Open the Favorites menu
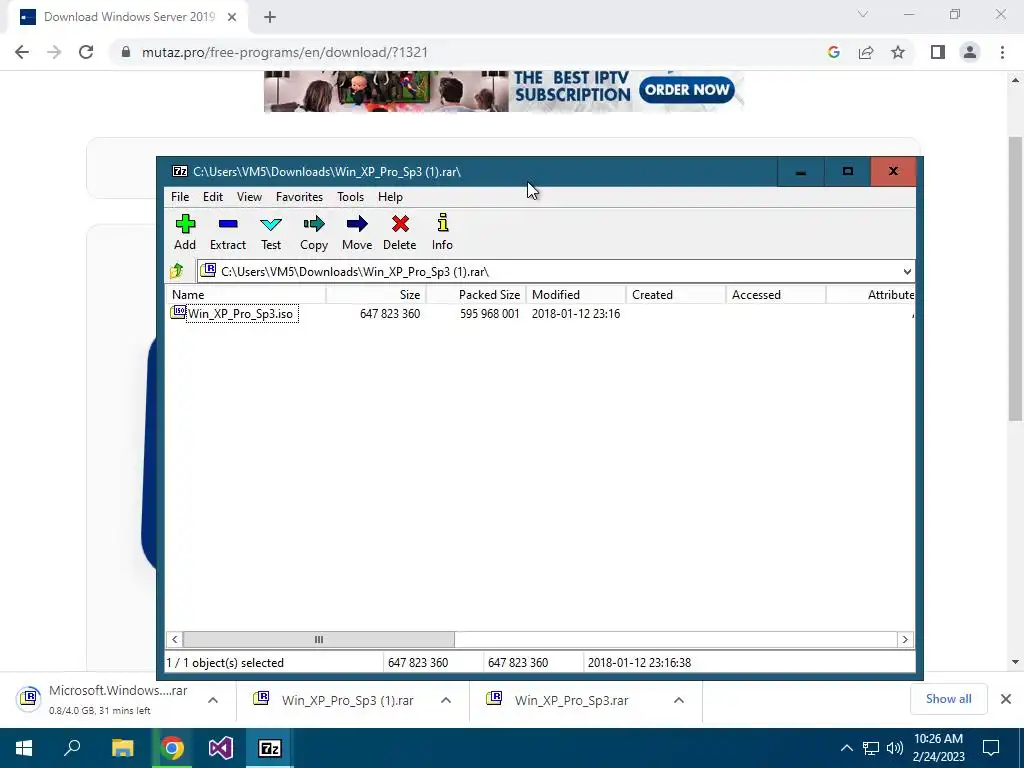 [299, 197]
